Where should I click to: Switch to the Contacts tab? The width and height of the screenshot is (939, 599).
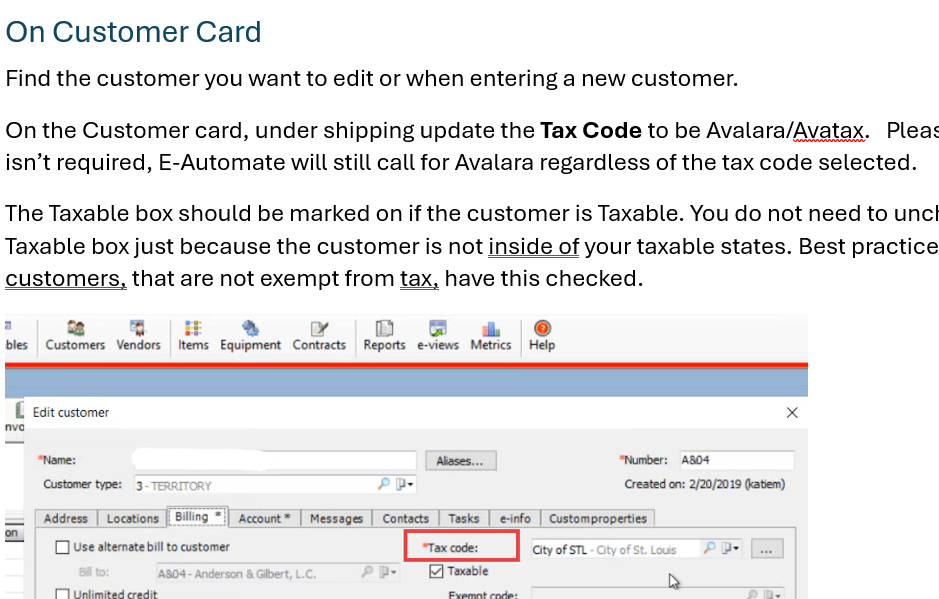(405, 518)
